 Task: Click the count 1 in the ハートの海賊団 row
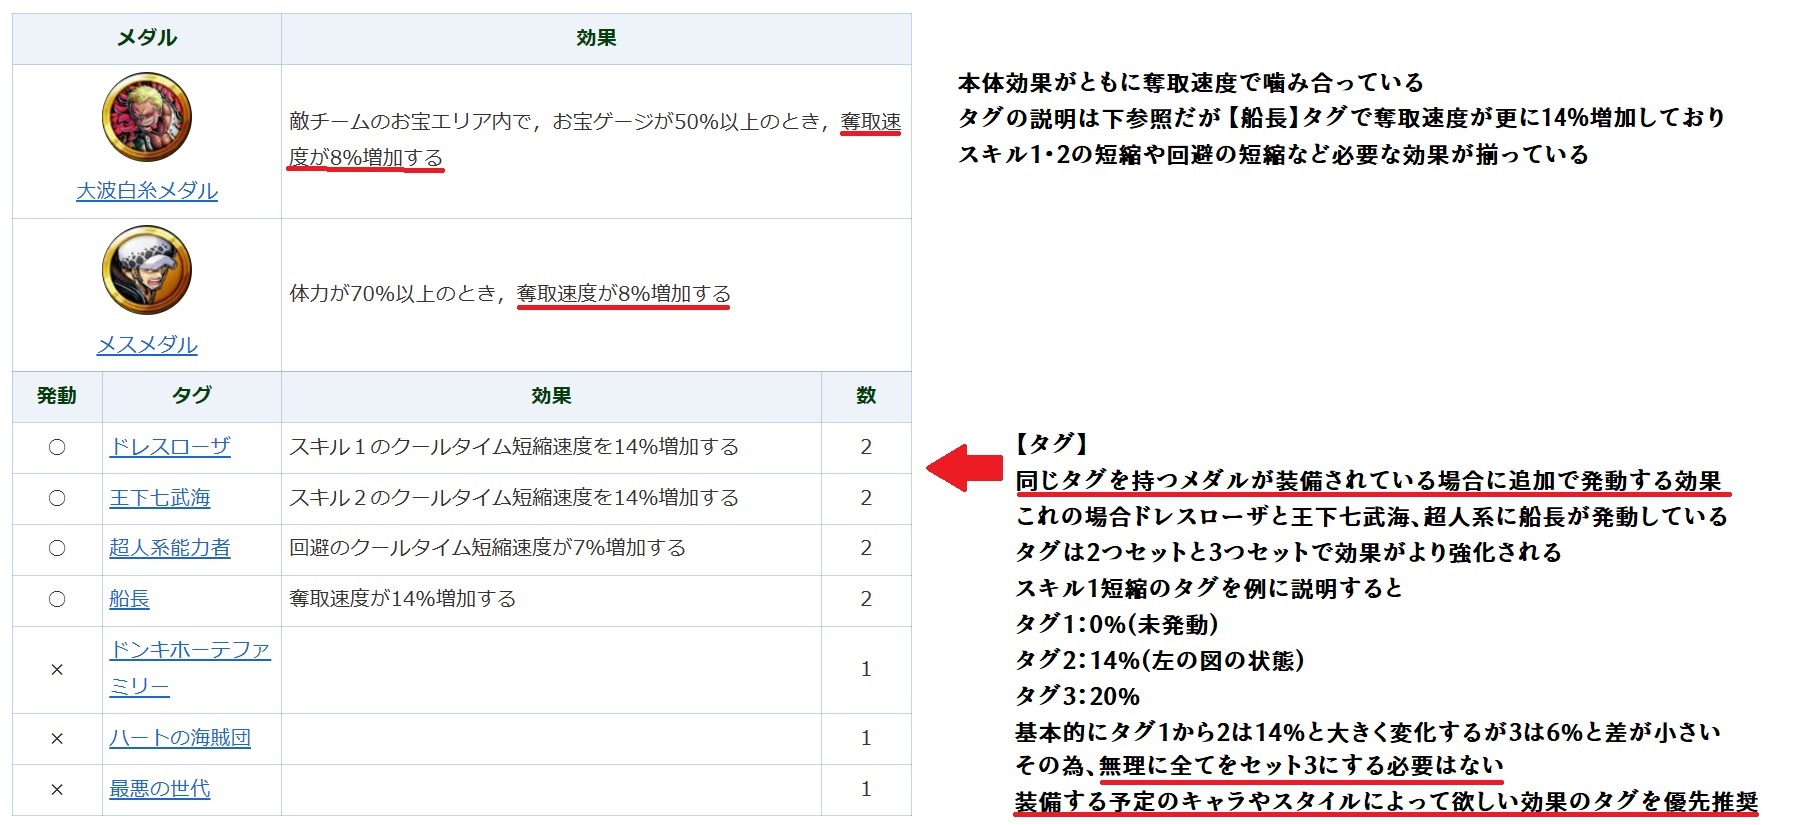(x=866, y=738)
